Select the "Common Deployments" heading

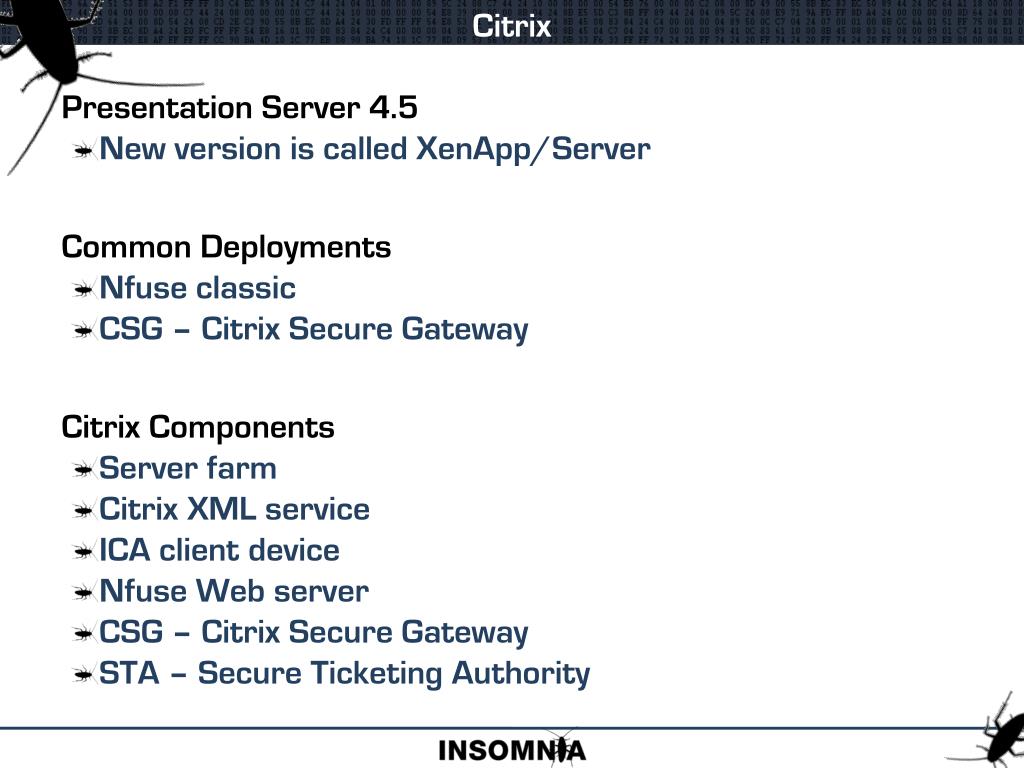click(226, 248)
